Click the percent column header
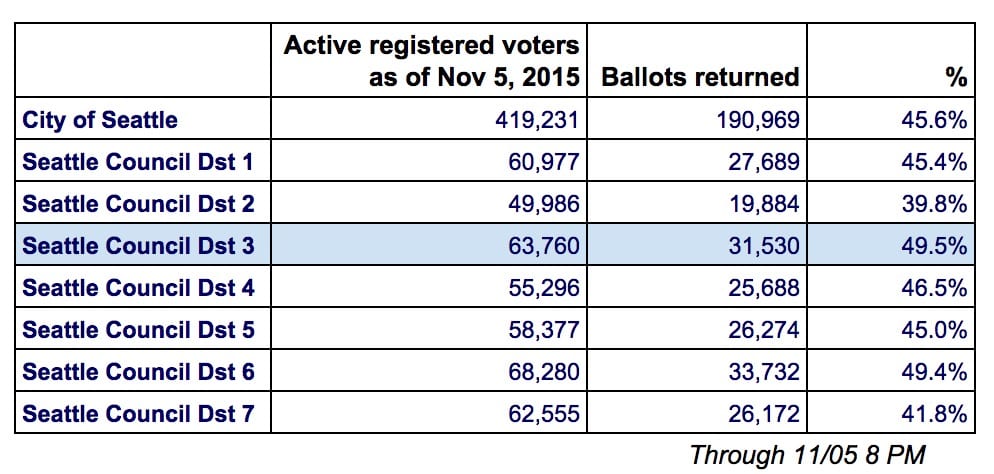The width and height of the screenshot is (994, 474). (x=955, y=77)
